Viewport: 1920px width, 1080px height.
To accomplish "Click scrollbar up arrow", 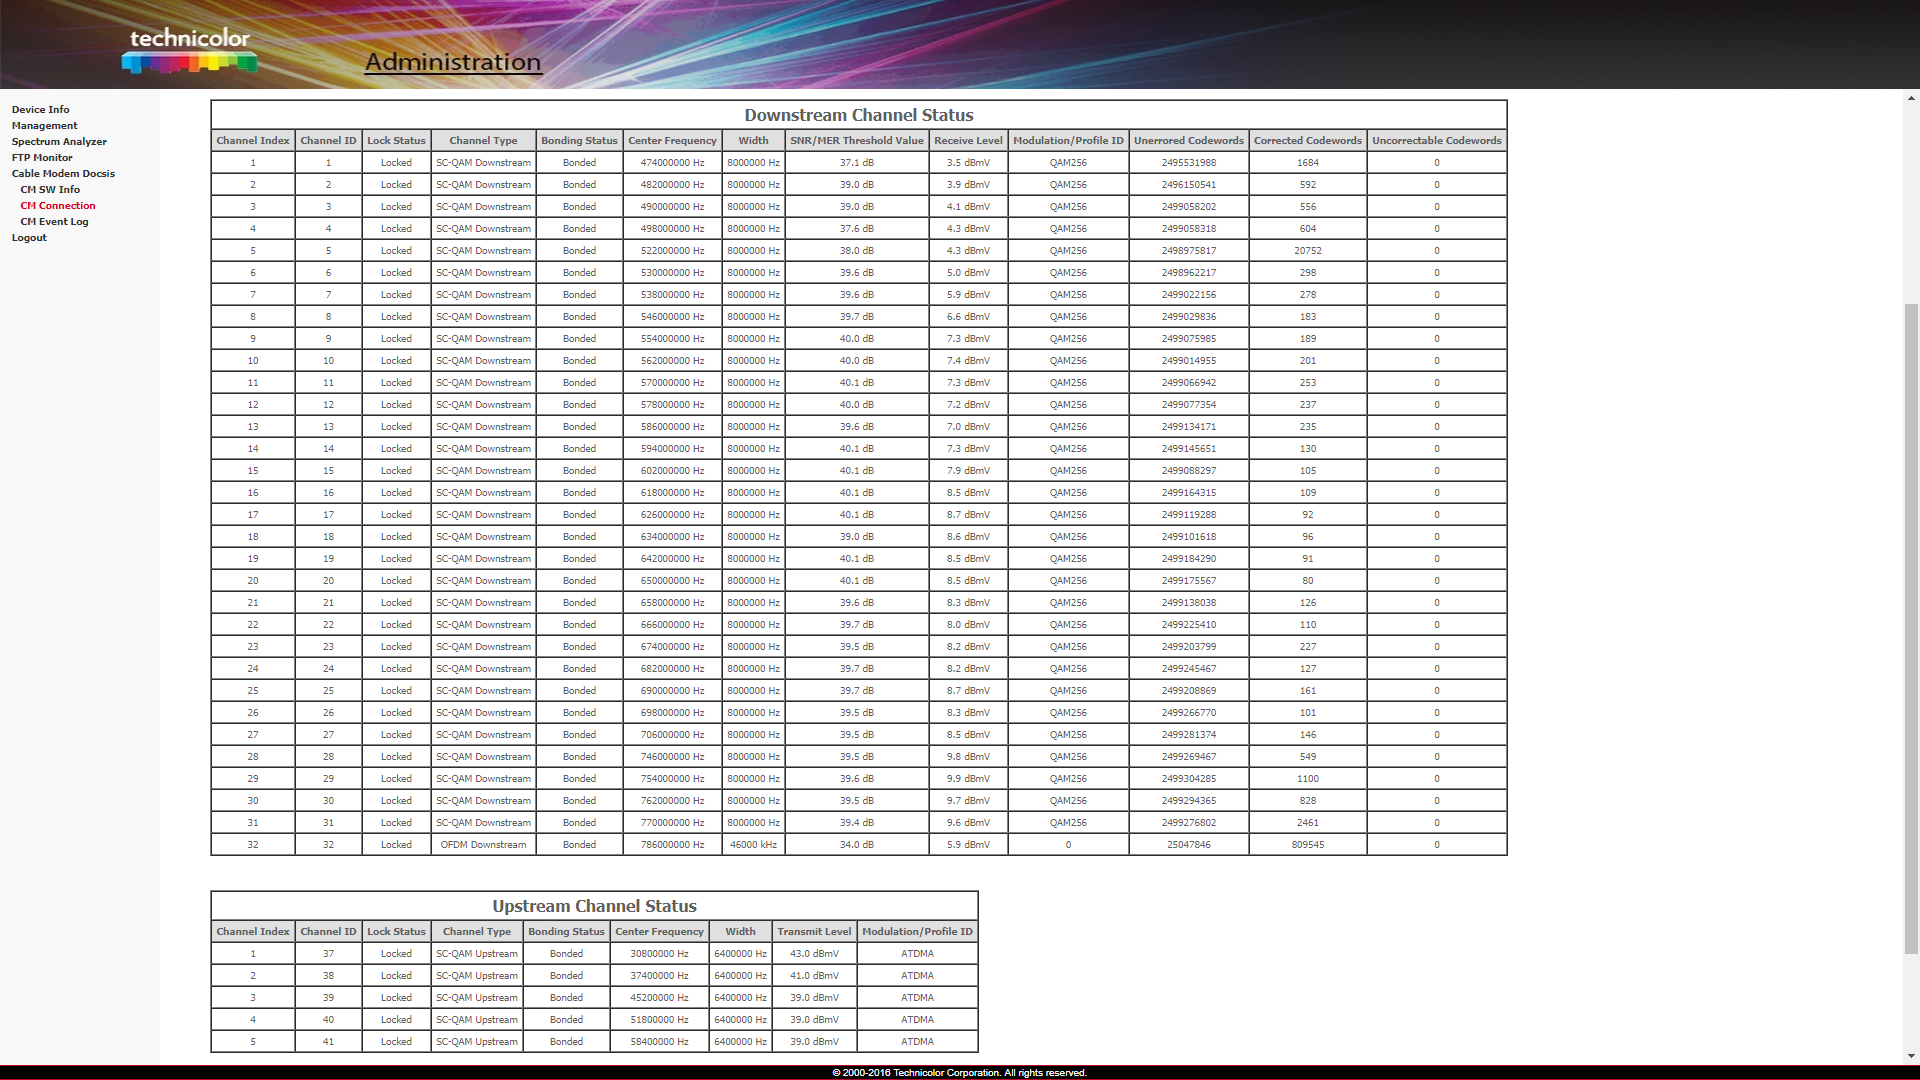I will (1911, 98).
